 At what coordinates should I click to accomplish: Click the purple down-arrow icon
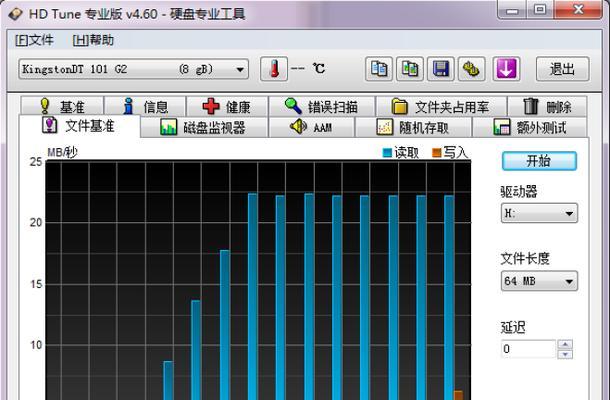pos(506,69)
